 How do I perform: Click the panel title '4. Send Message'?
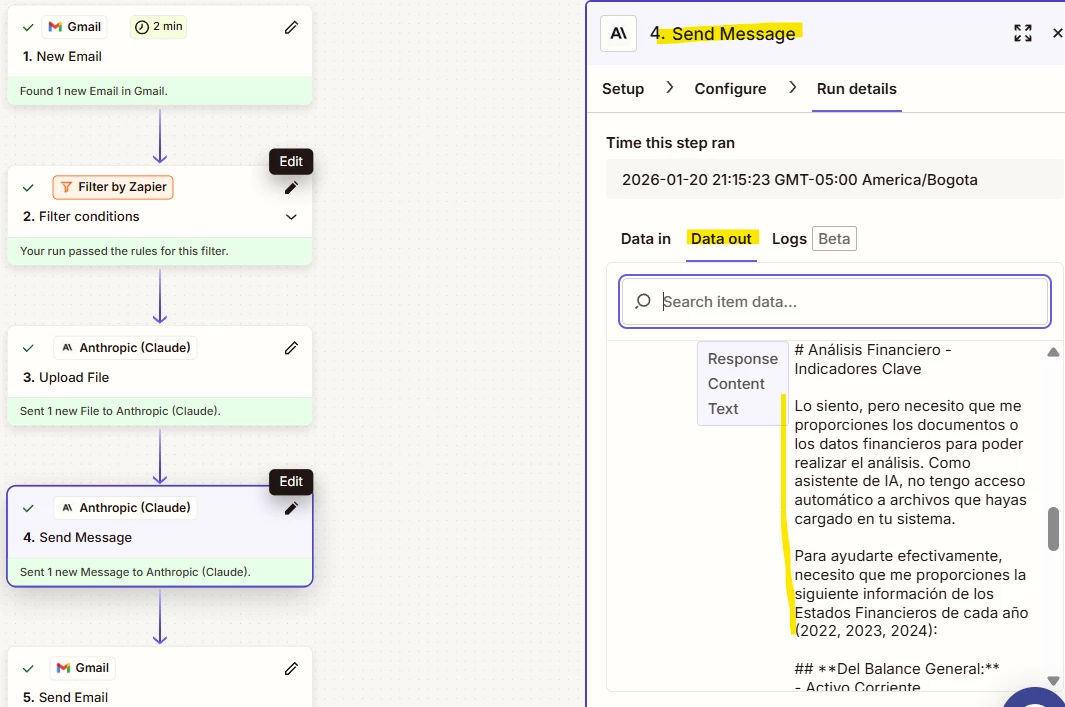pyautogui.click(x=723, y=33)
